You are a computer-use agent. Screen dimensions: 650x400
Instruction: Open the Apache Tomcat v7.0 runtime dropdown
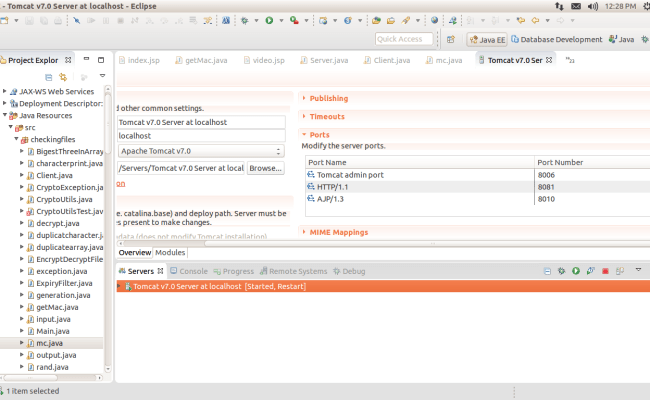[201, 151]
